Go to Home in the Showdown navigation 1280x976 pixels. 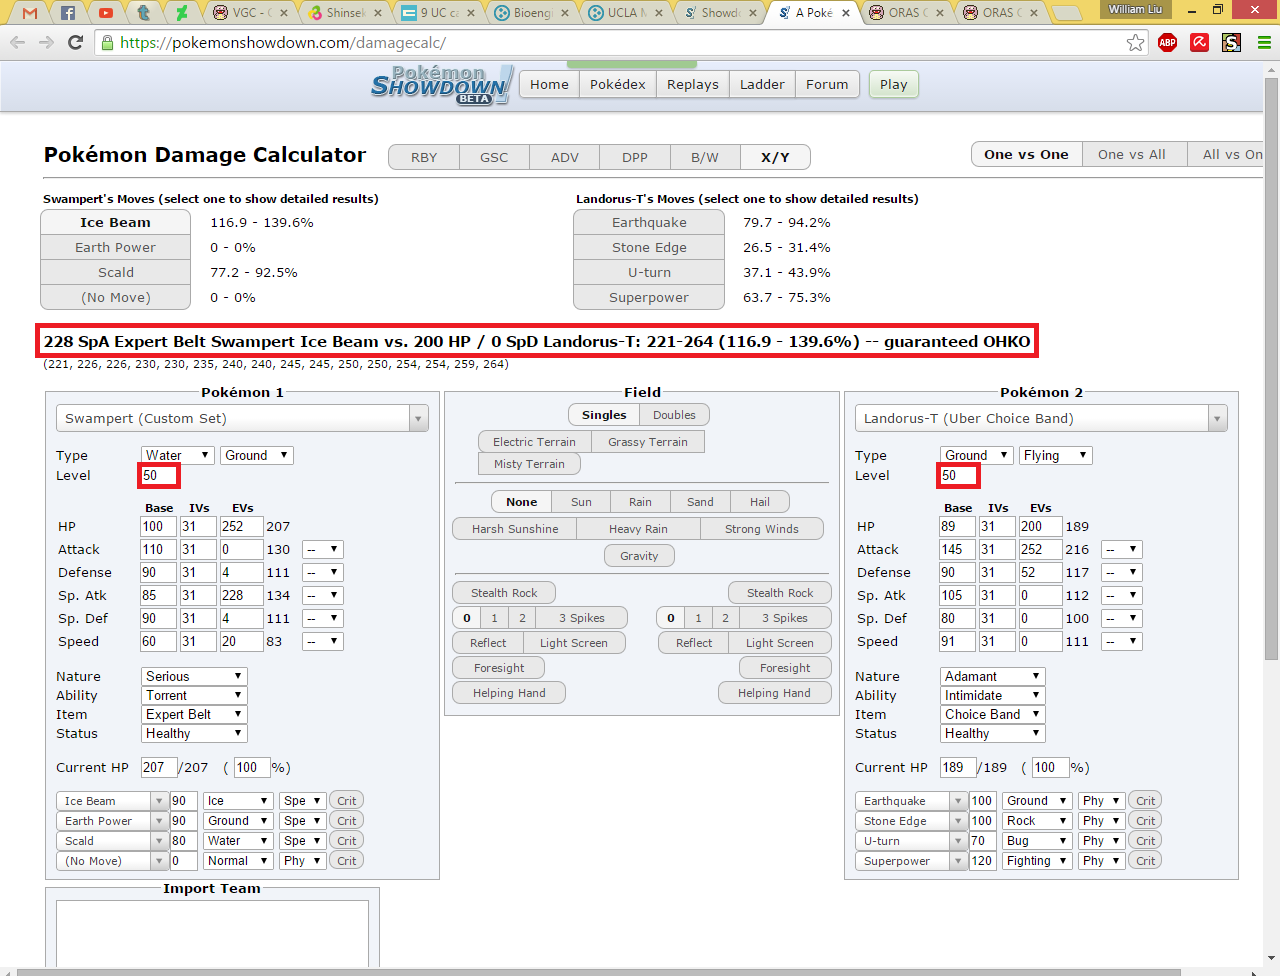click(x=549, y=85)
